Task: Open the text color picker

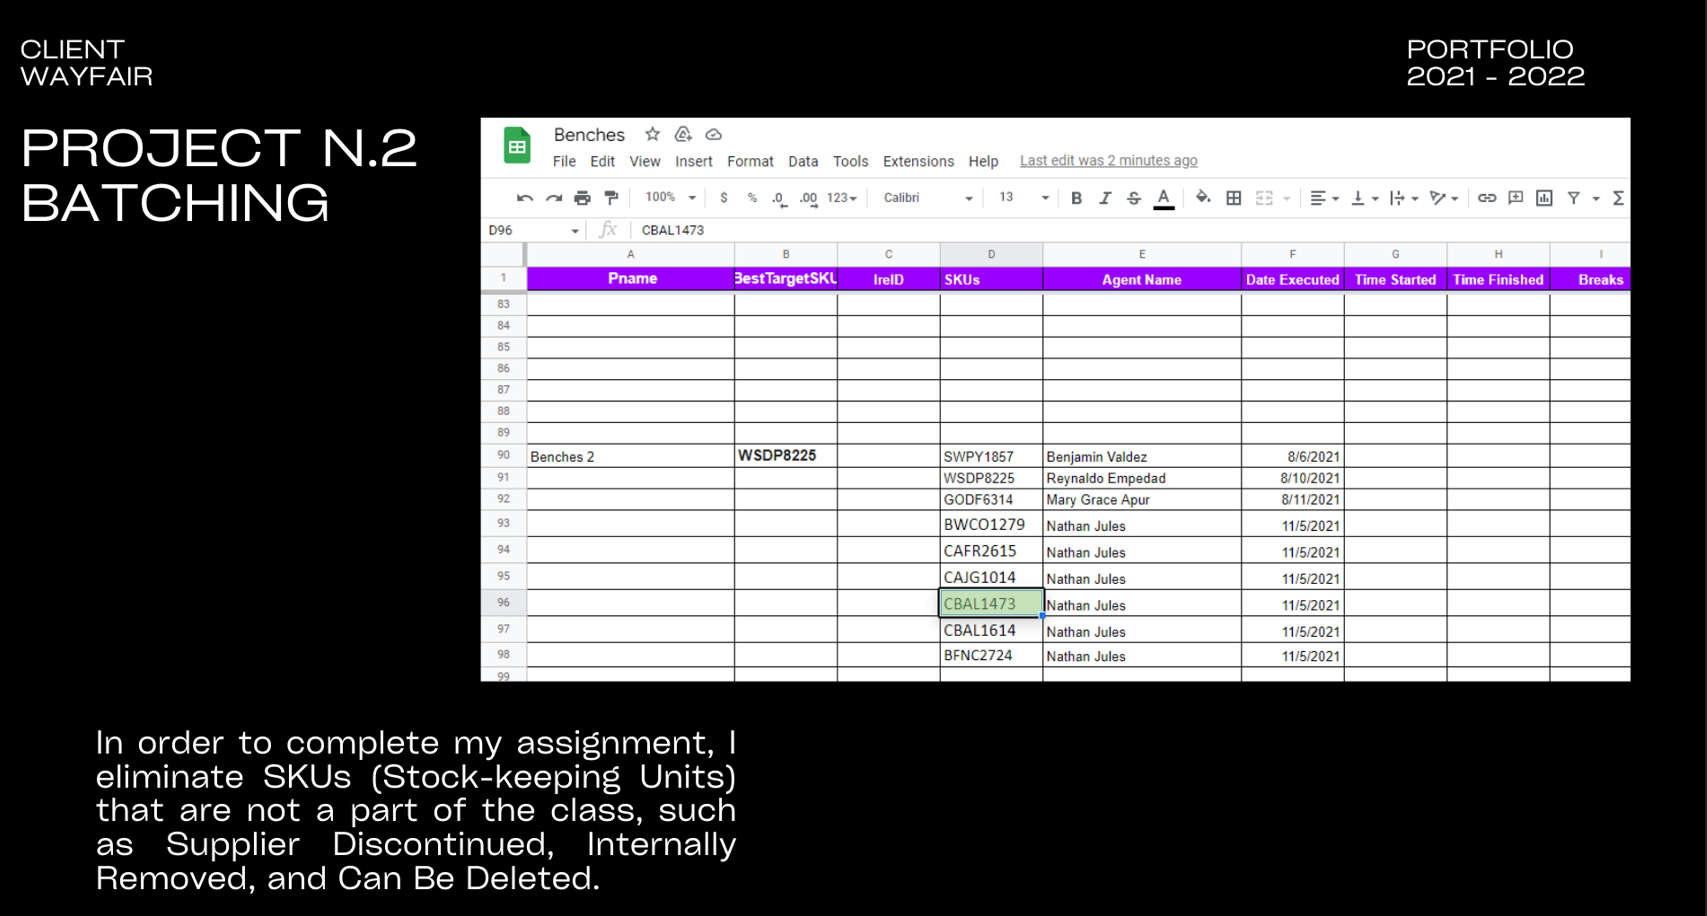Action: click(x=1164, y=199)
